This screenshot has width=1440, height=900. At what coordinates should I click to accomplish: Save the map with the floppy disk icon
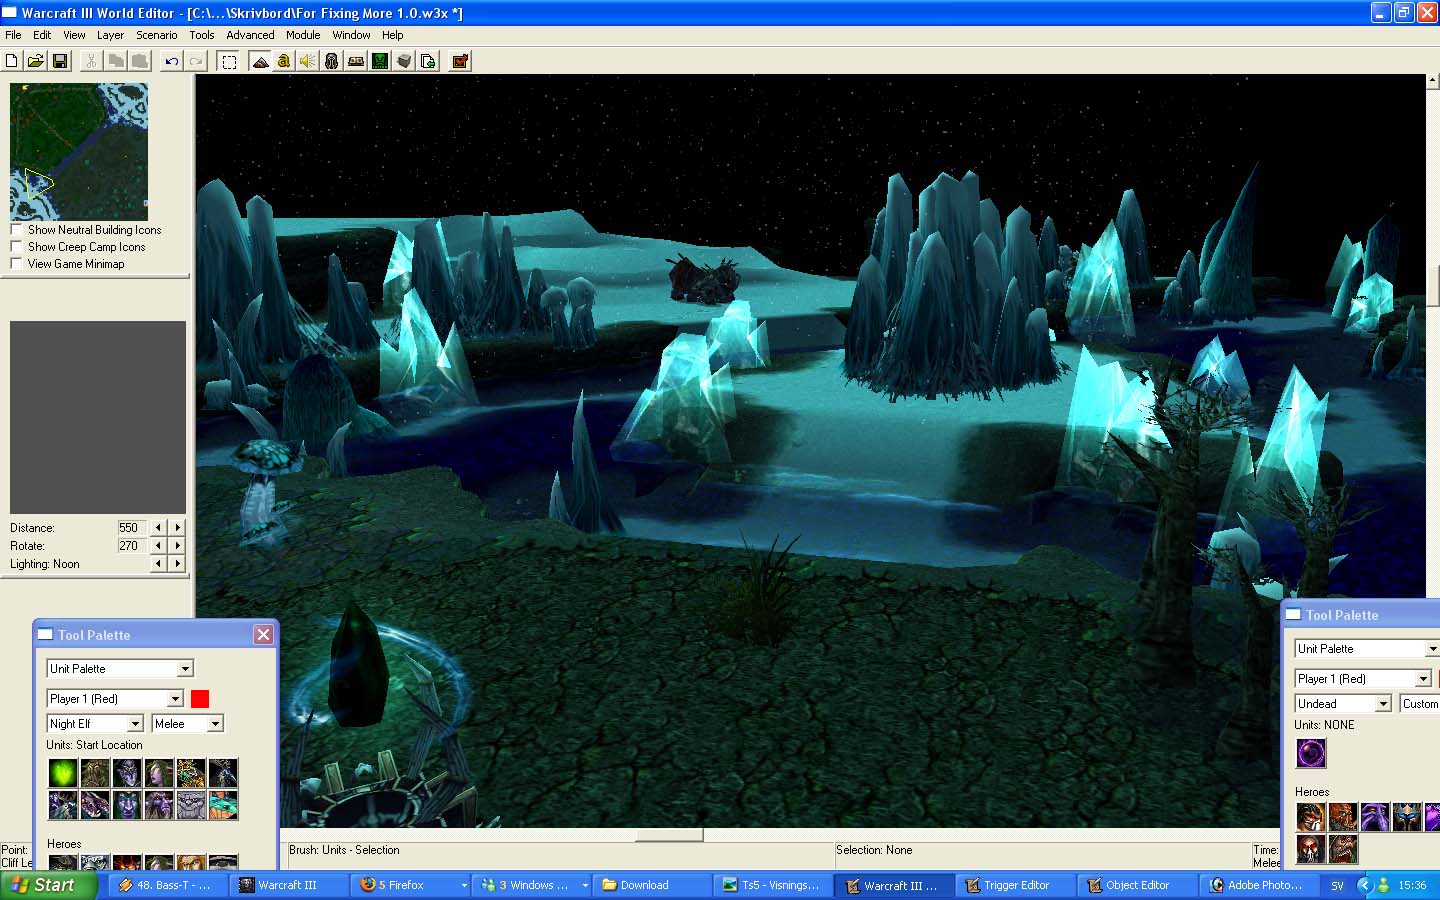[60, 61]
